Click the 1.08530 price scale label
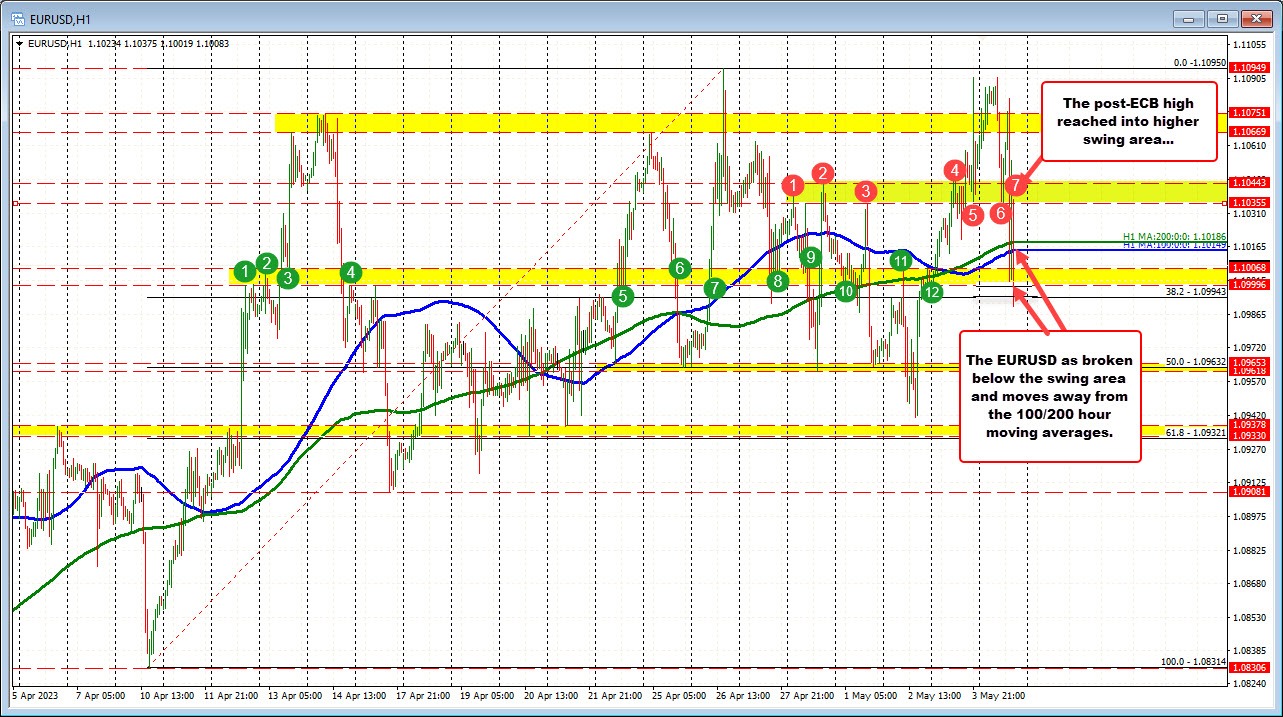Image resolution: width=1283 pixels, height=717 pixels. pyautogui.click(x=1251, y=617)
